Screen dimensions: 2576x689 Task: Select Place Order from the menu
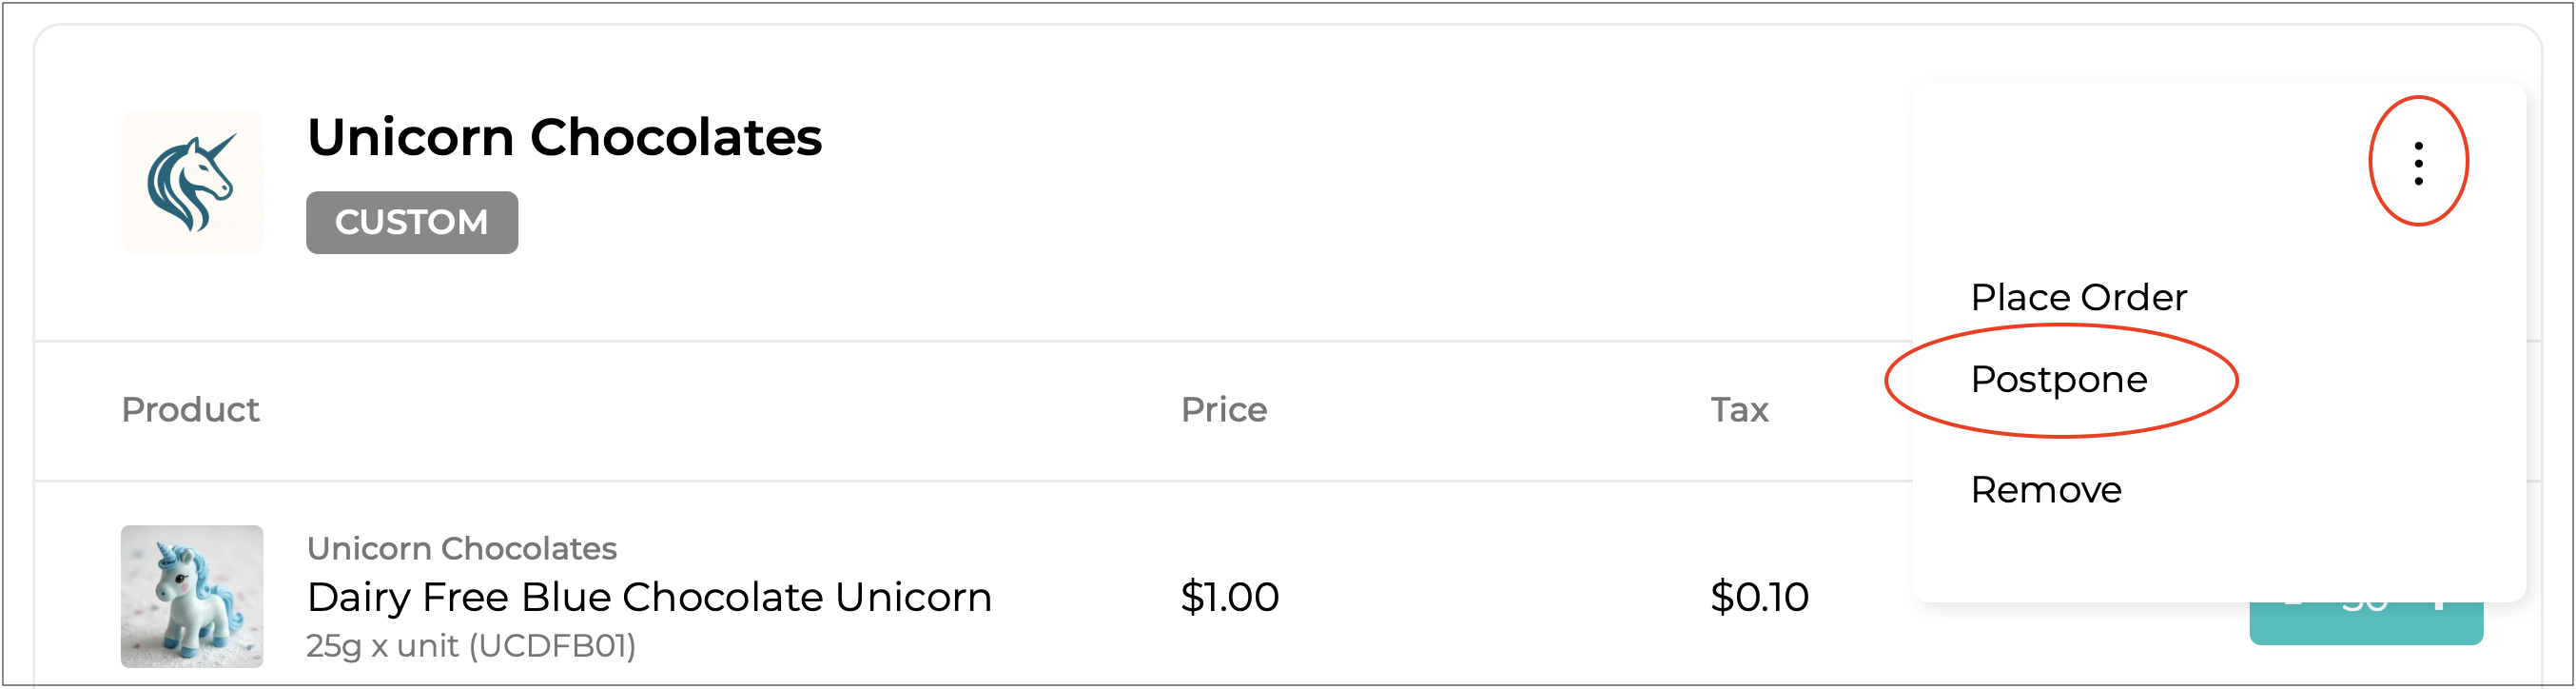click(2078, 297)
